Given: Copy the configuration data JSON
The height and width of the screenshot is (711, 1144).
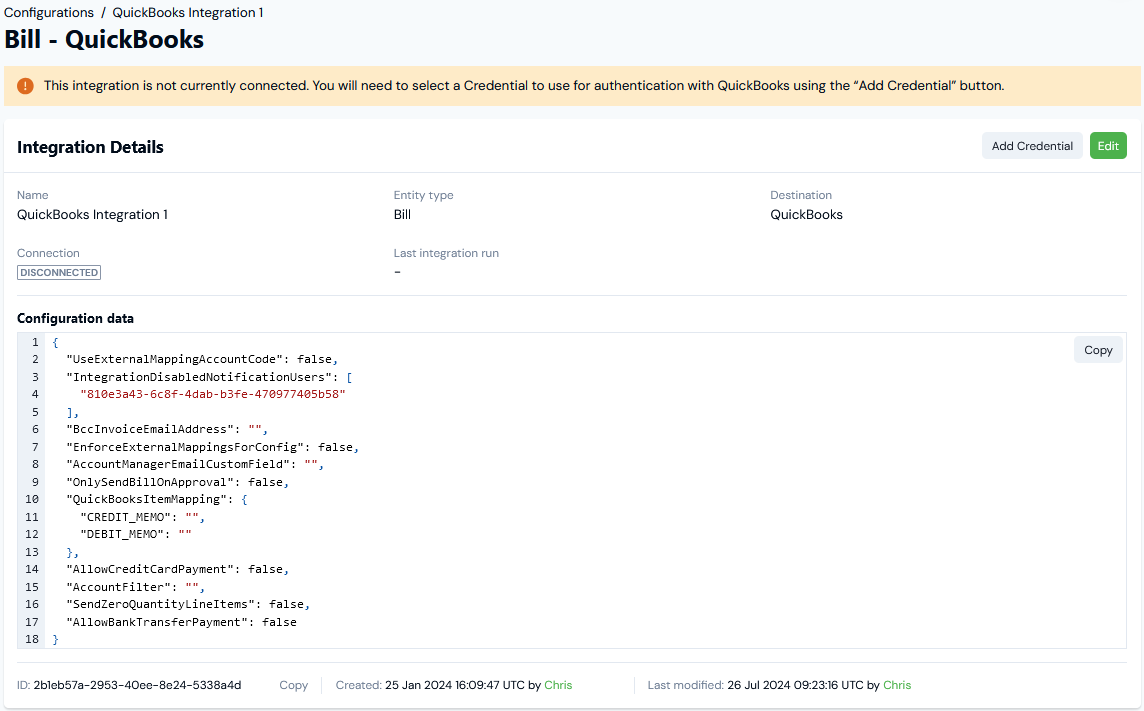Looking at the screenshot, I should point(1097,349).
